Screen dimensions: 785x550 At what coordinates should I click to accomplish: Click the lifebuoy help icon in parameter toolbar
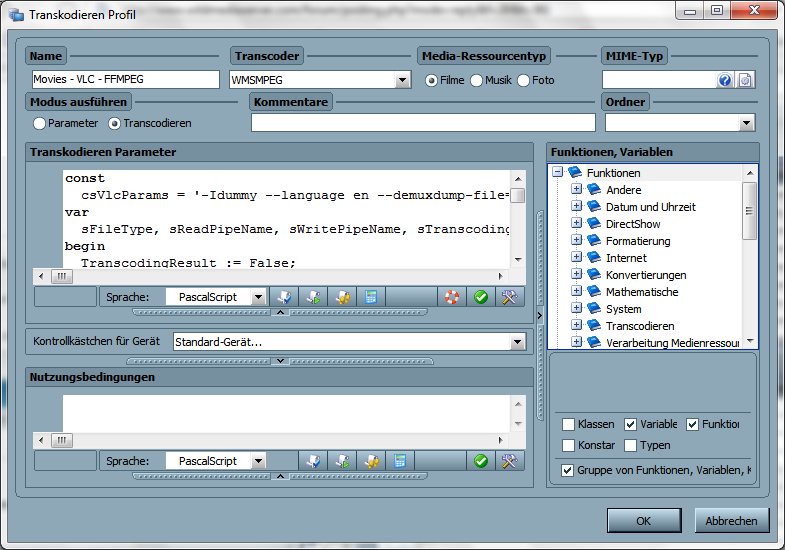point(453,297)
